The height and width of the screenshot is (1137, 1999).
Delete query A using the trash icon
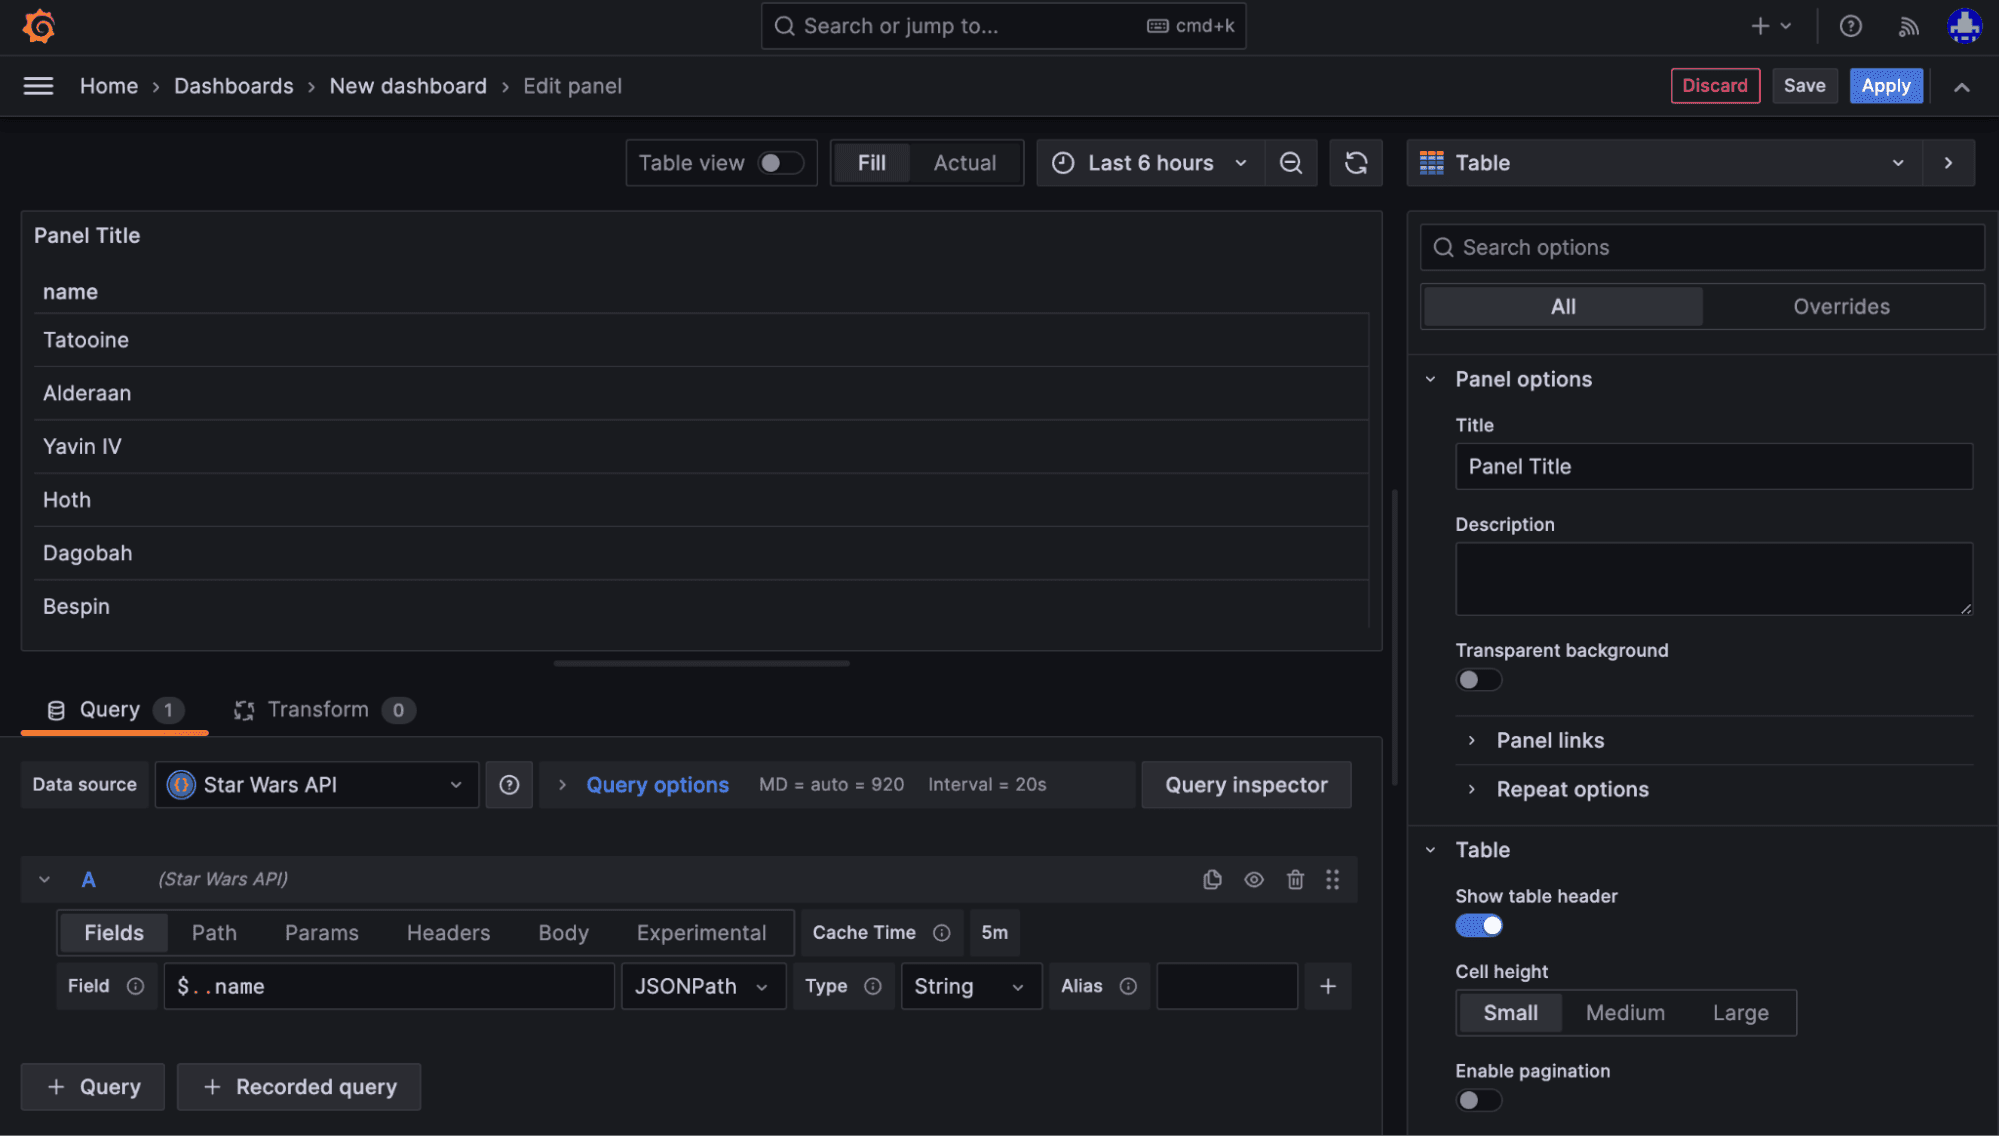[x=1295, y=879]
